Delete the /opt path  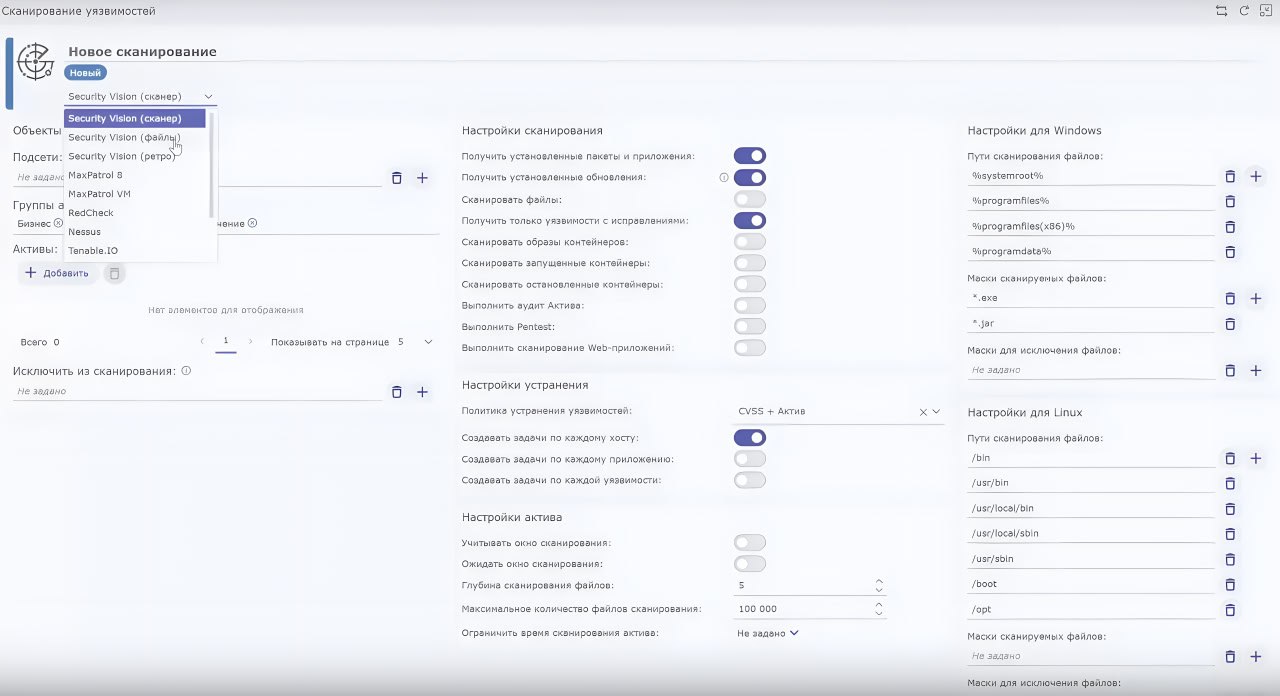(1230, 610)
